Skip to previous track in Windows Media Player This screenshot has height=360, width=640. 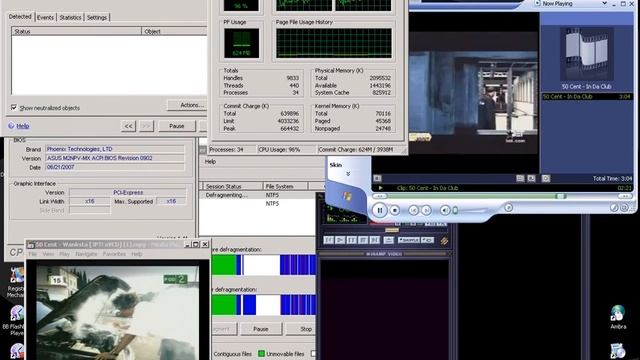(413, 210)
